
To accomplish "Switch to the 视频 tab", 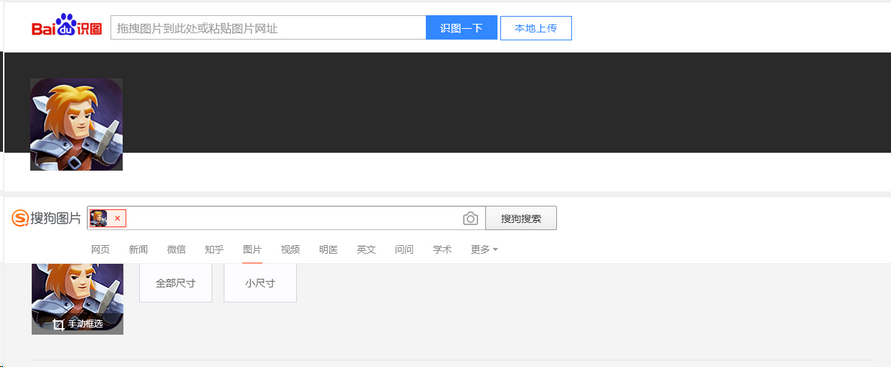I will pos(290,249).
